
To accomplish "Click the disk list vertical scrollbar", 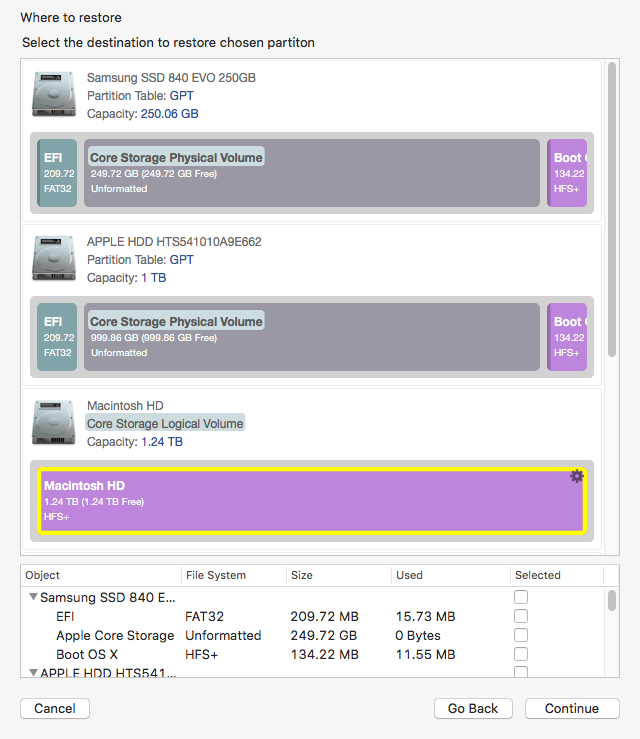I will pos(612,210).
